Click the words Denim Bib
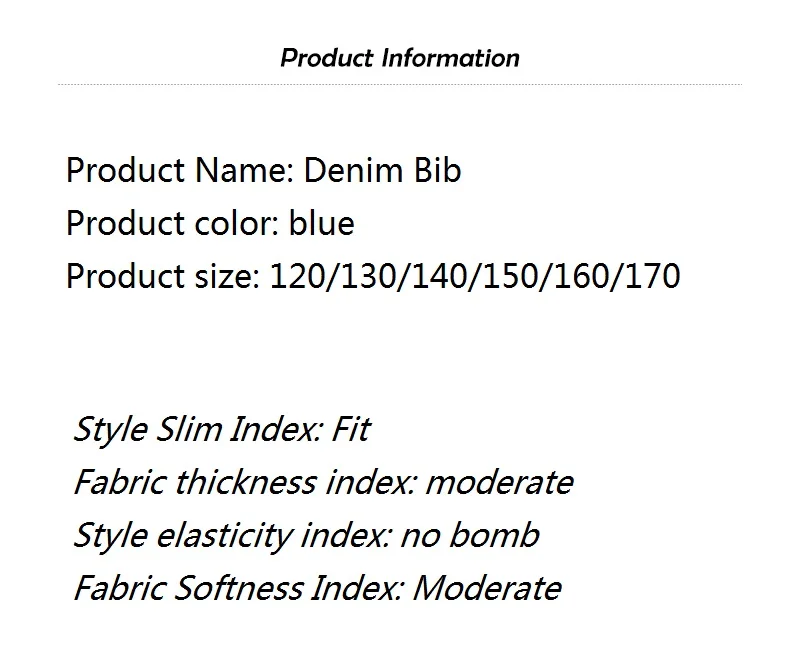 pyautogui.click(x=383, y=170)
